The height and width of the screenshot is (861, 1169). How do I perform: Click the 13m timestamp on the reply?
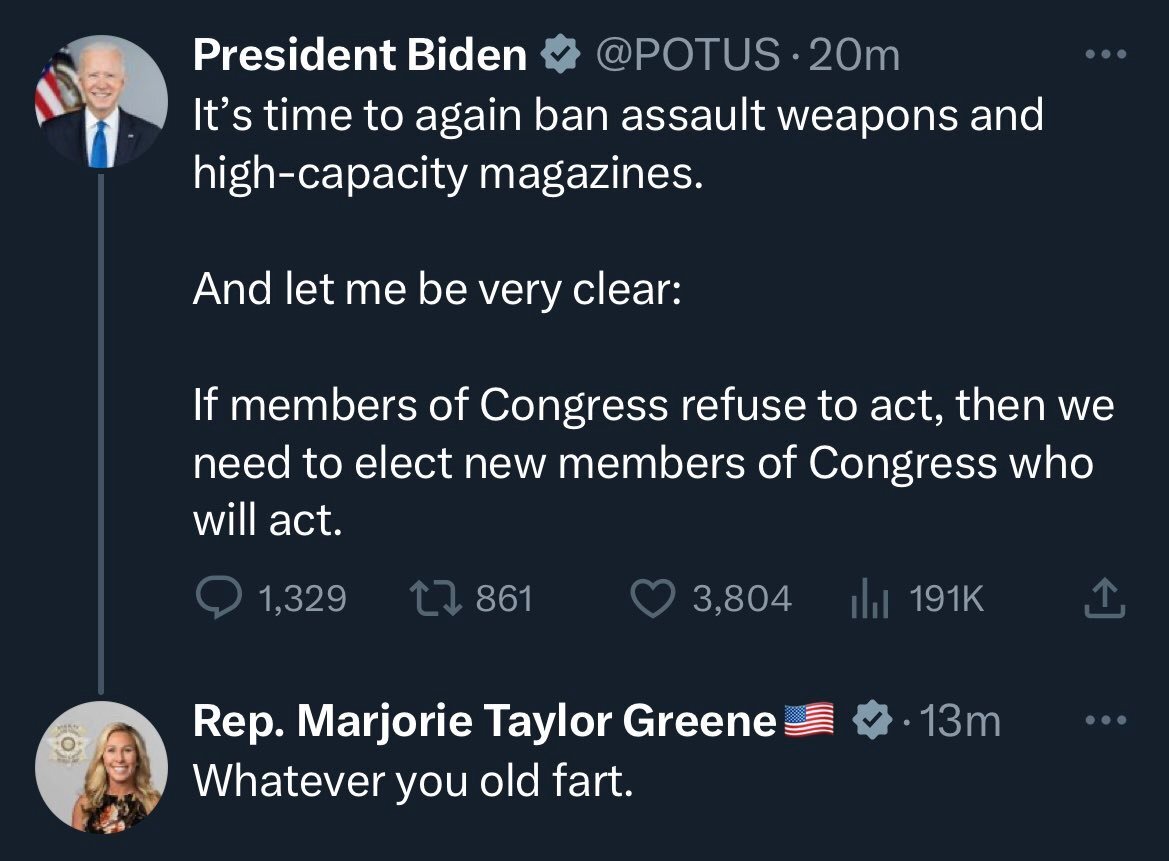(960, 719)
